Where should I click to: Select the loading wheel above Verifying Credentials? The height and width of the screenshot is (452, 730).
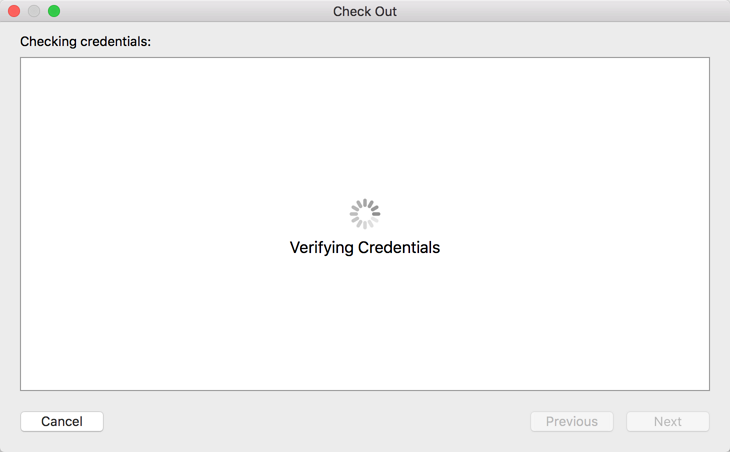click(365, 213)
